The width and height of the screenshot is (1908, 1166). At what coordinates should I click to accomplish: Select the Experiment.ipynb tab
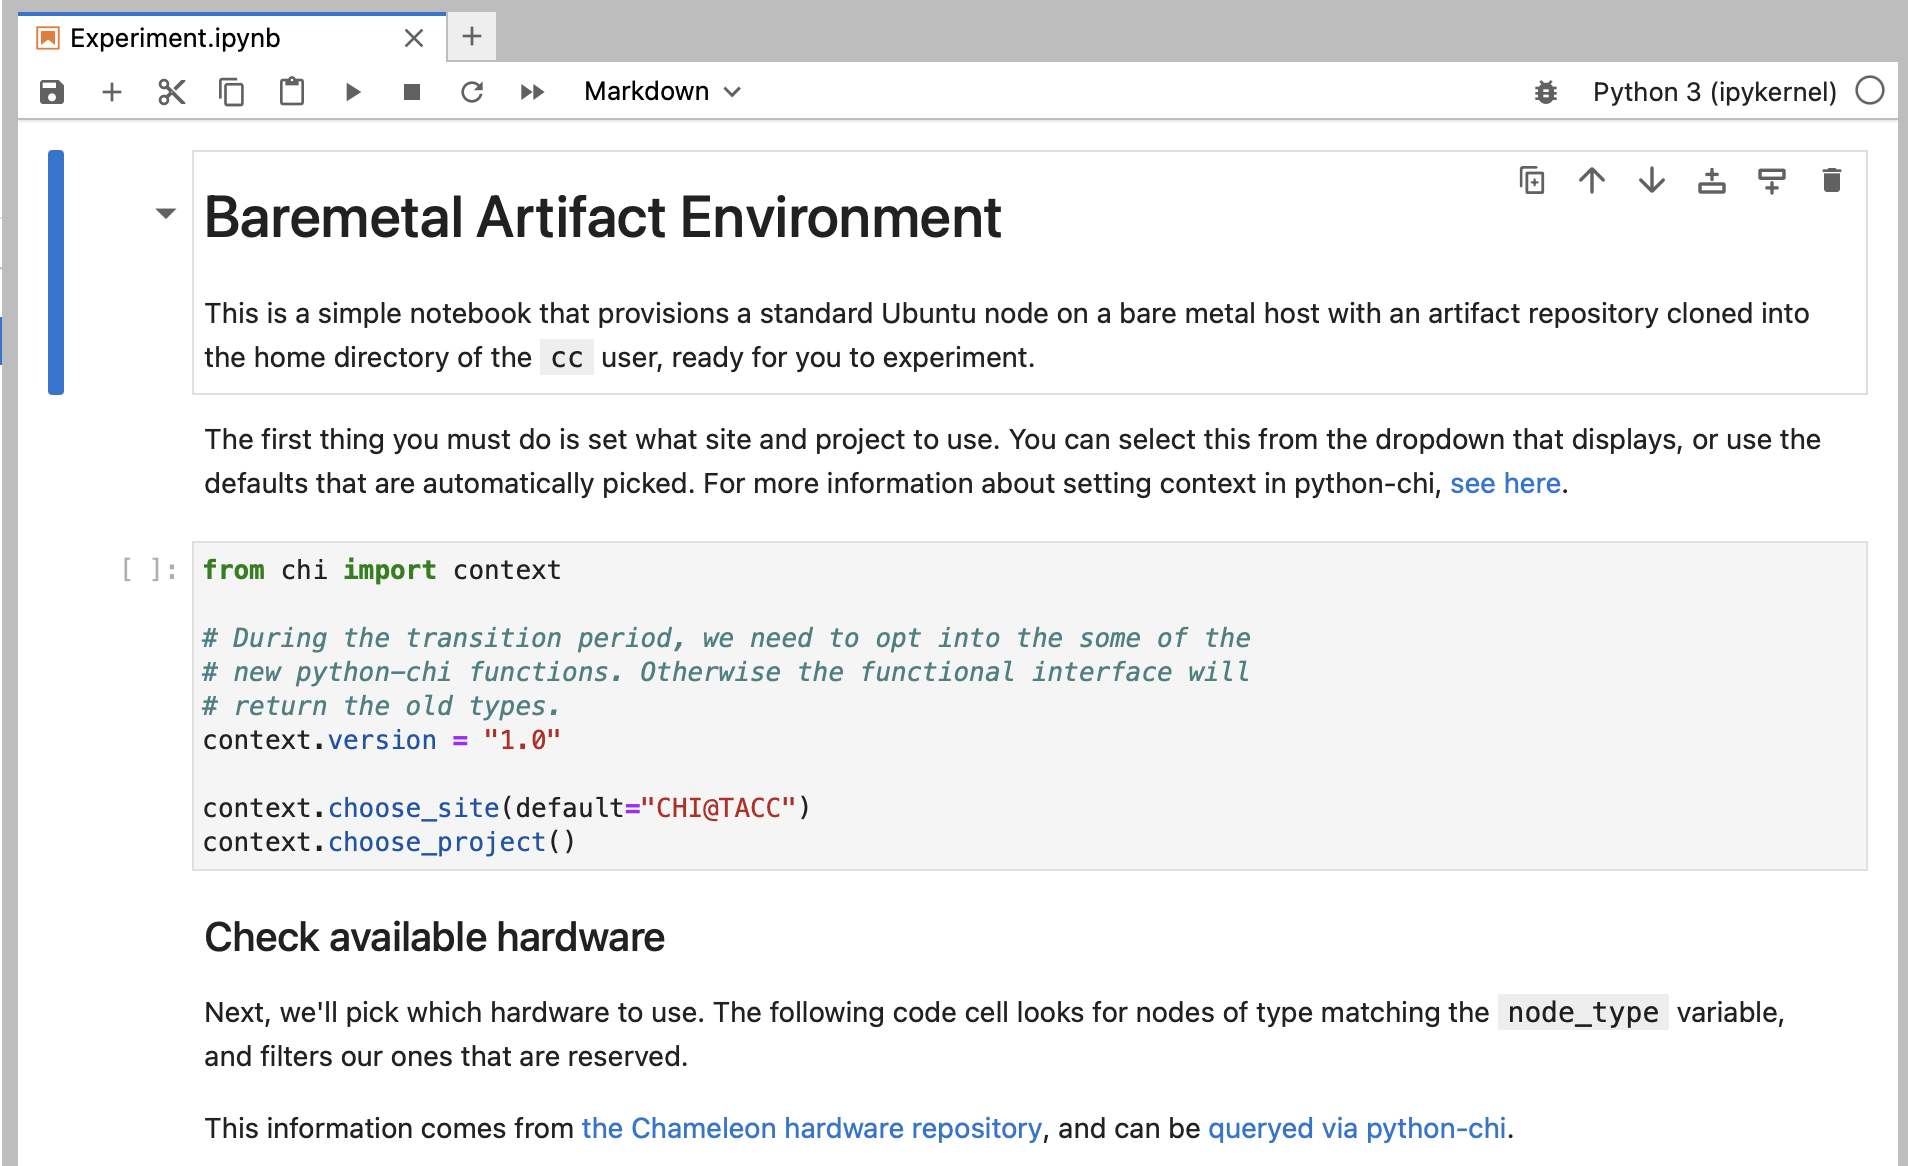tap(232, 38)
